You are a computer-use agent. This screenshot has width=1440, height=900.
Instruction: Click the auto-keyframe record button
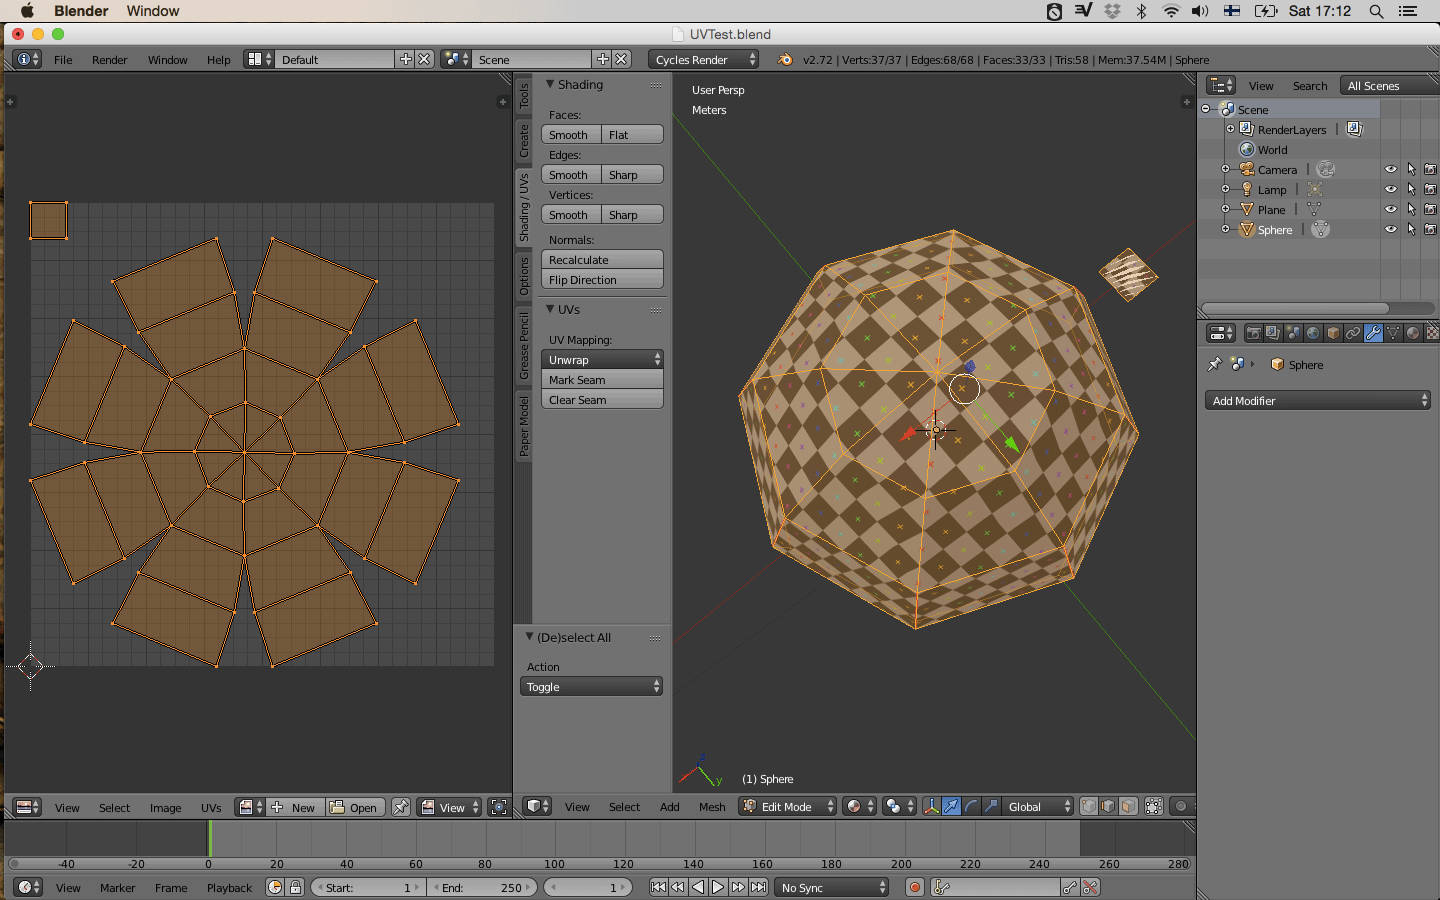click(914, 887)
